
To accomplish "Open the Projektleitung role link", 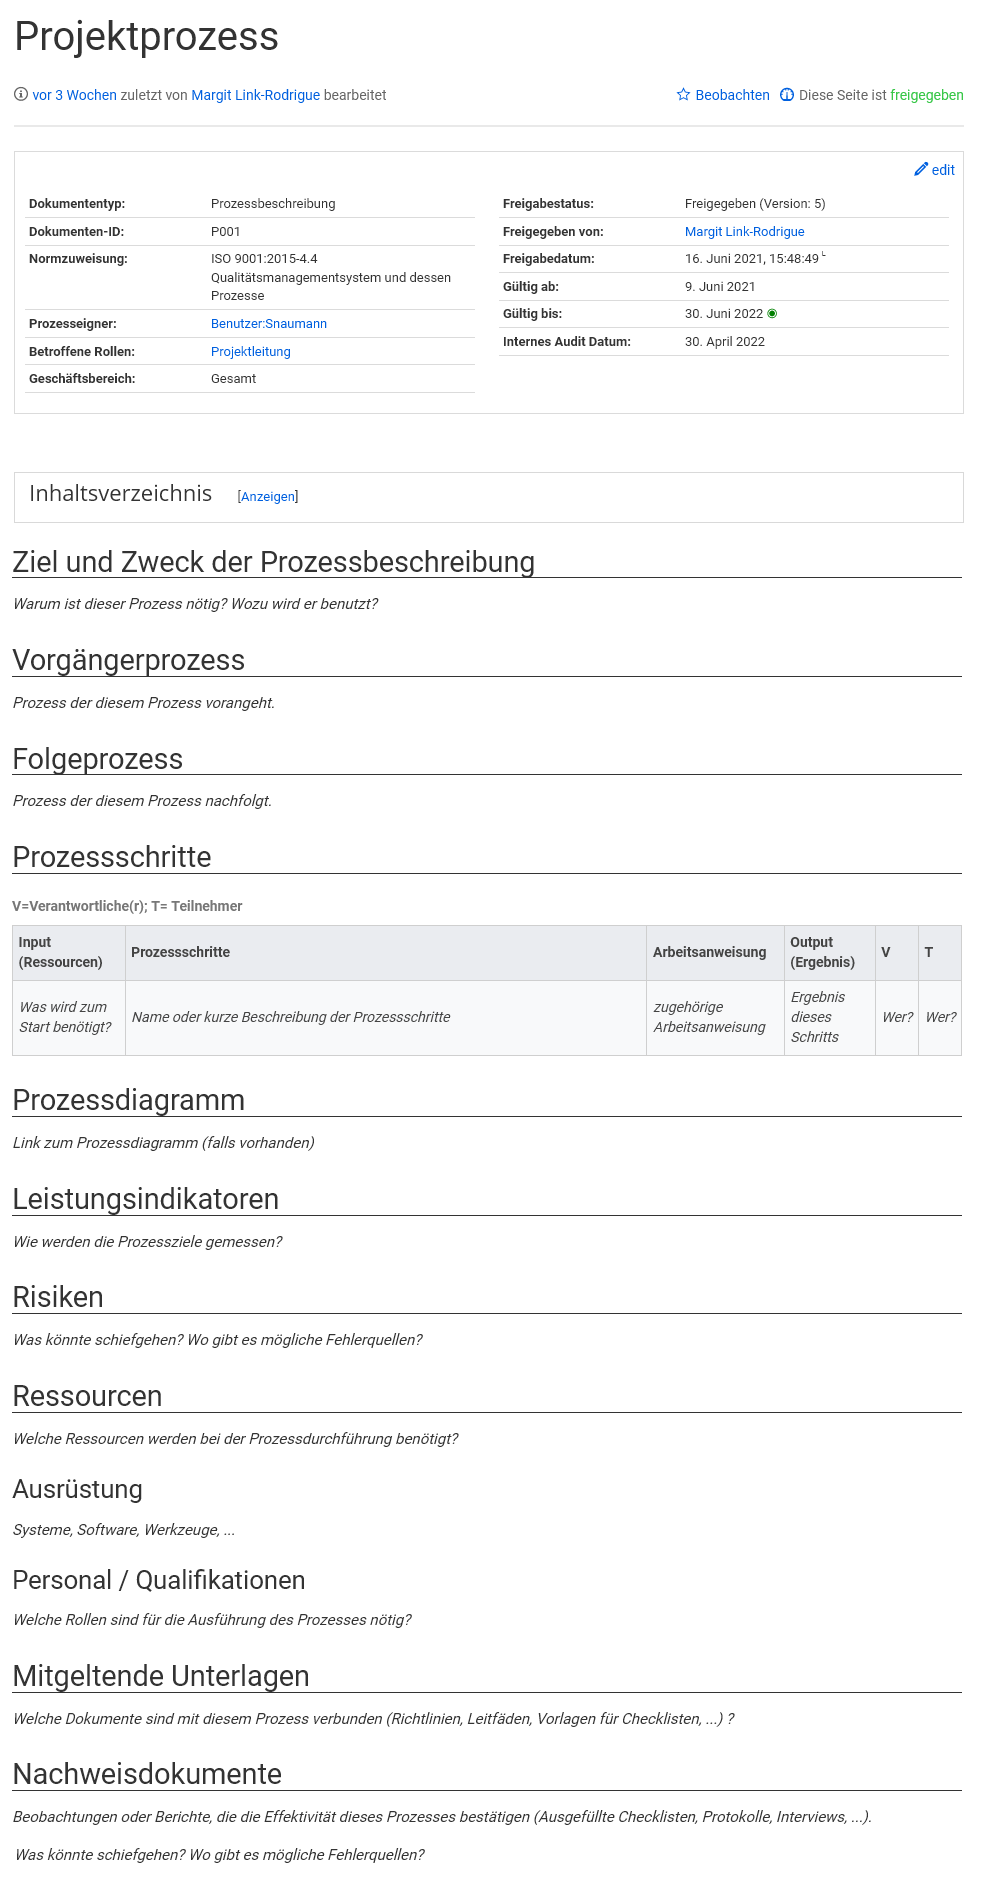I will click(250, 352).
